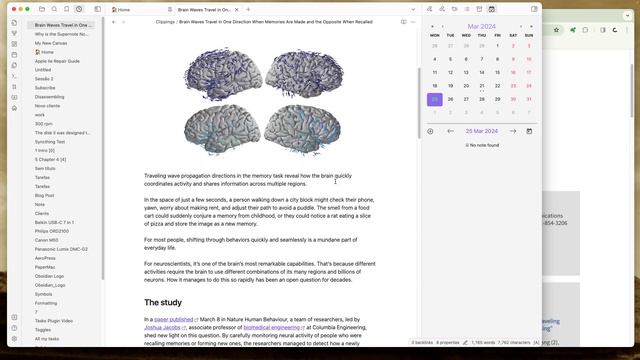Open daily note calendar ribbon icon
This screenshot has width=640, height=360.
pyautogui.click(x=14, y=55)
